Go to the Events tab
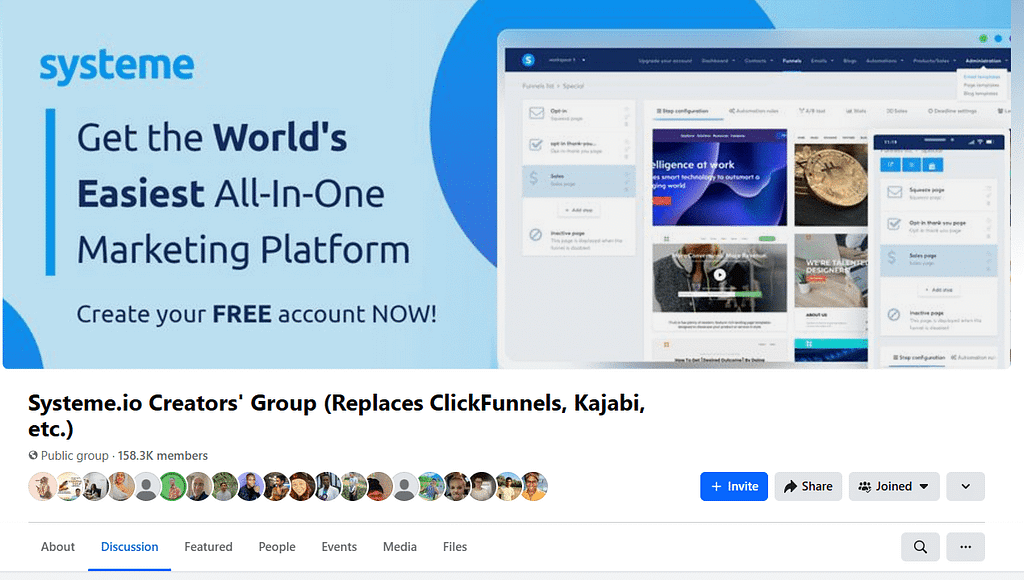This screenshot has height=580, width=1024. click(x=339, y=547)
